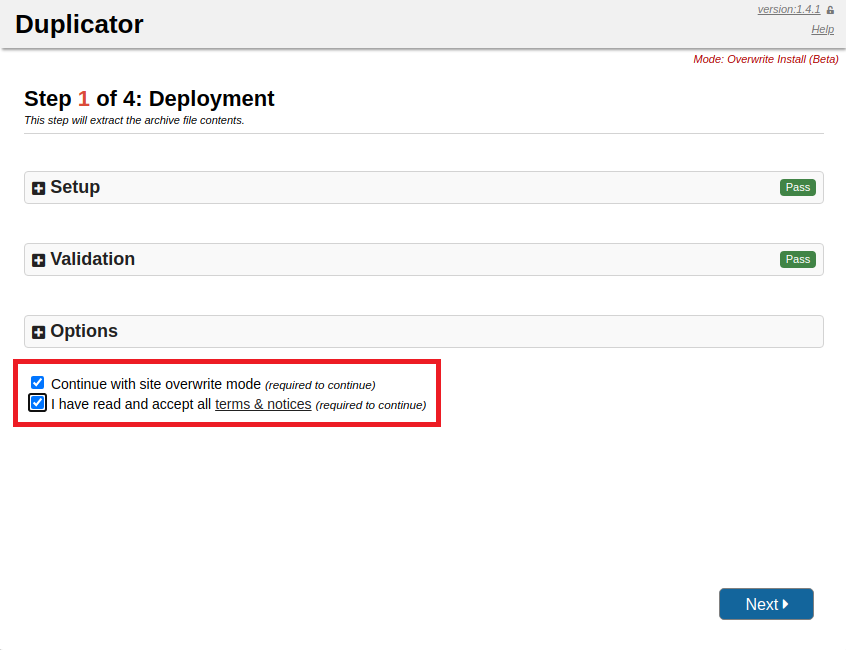Image resolution: width=846 pixels, height=650 pixels.
Task: Expand the Options section title
Action: pyautogui.click(x=84, y=331)
